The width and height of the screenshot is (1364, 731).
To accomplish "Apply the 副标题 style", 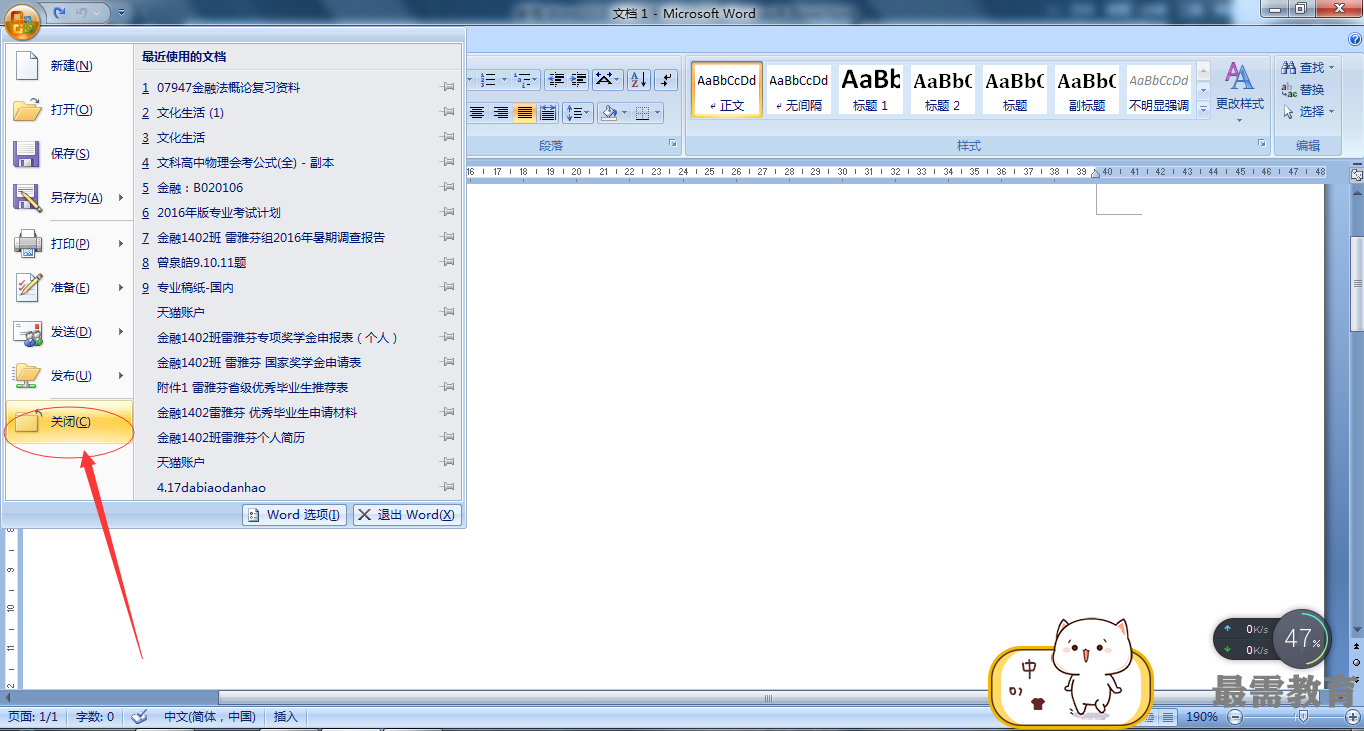I will (1087, 89).
